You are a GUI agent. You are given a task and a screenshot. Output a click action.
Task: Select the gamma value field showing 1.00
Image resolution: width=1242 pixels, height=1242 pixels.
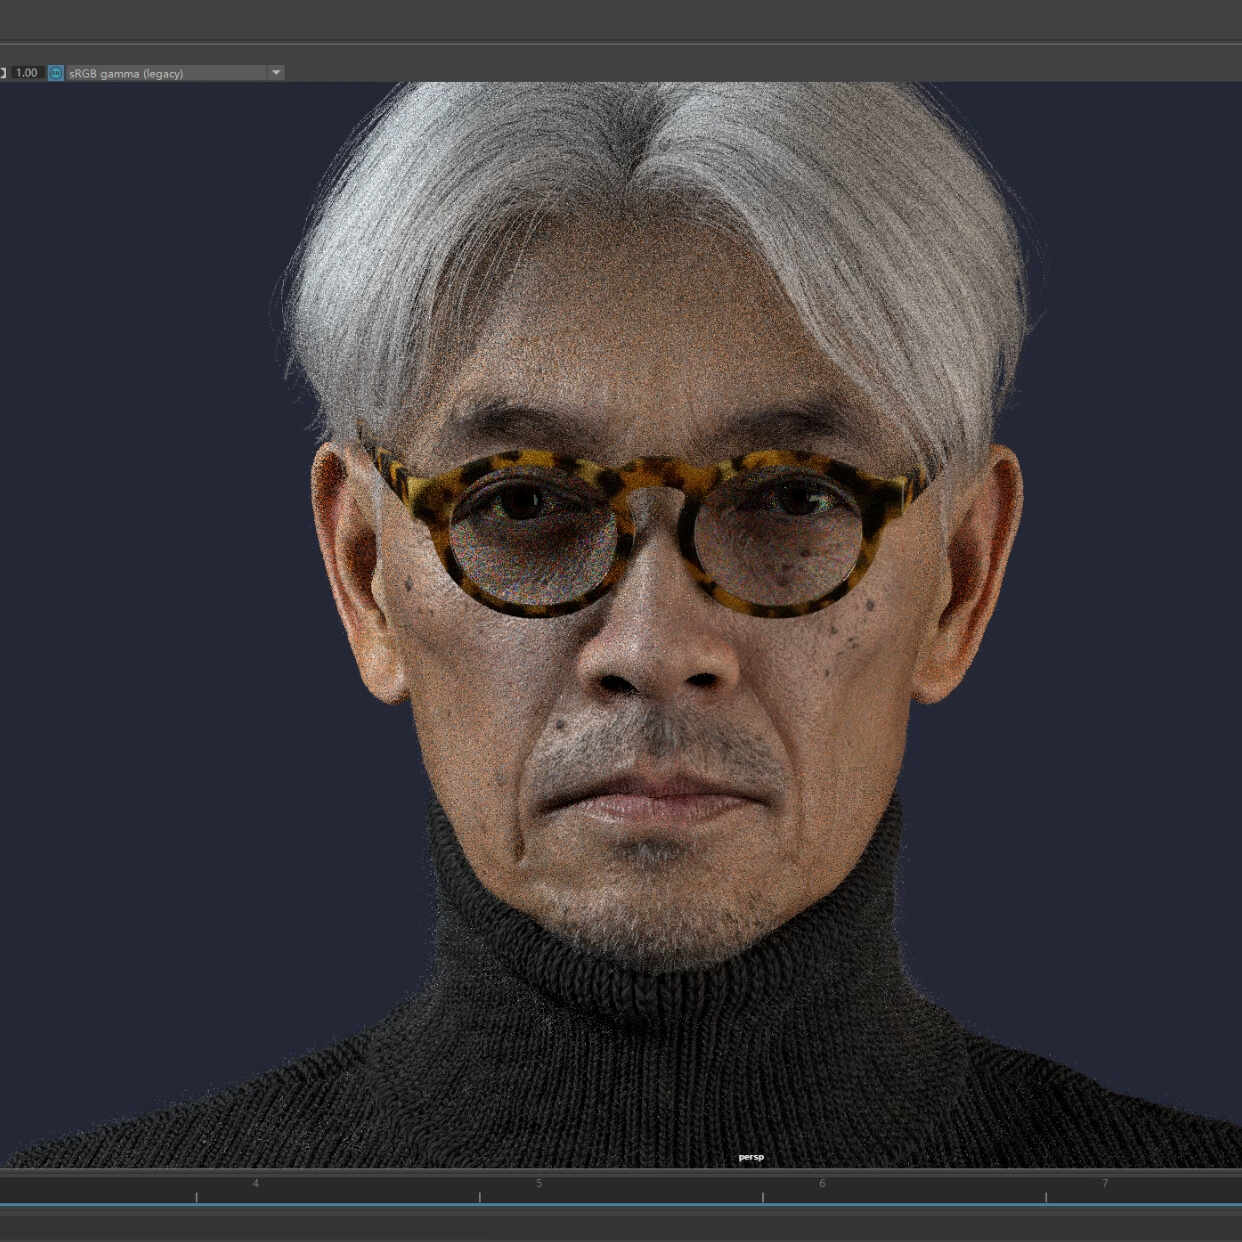[27, 73]
